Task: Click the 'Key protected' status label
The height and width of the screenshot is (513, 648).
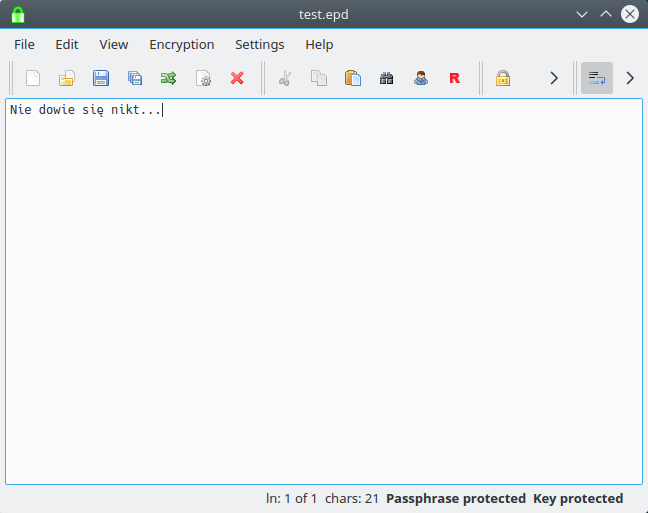Action: tap(578, 499)
